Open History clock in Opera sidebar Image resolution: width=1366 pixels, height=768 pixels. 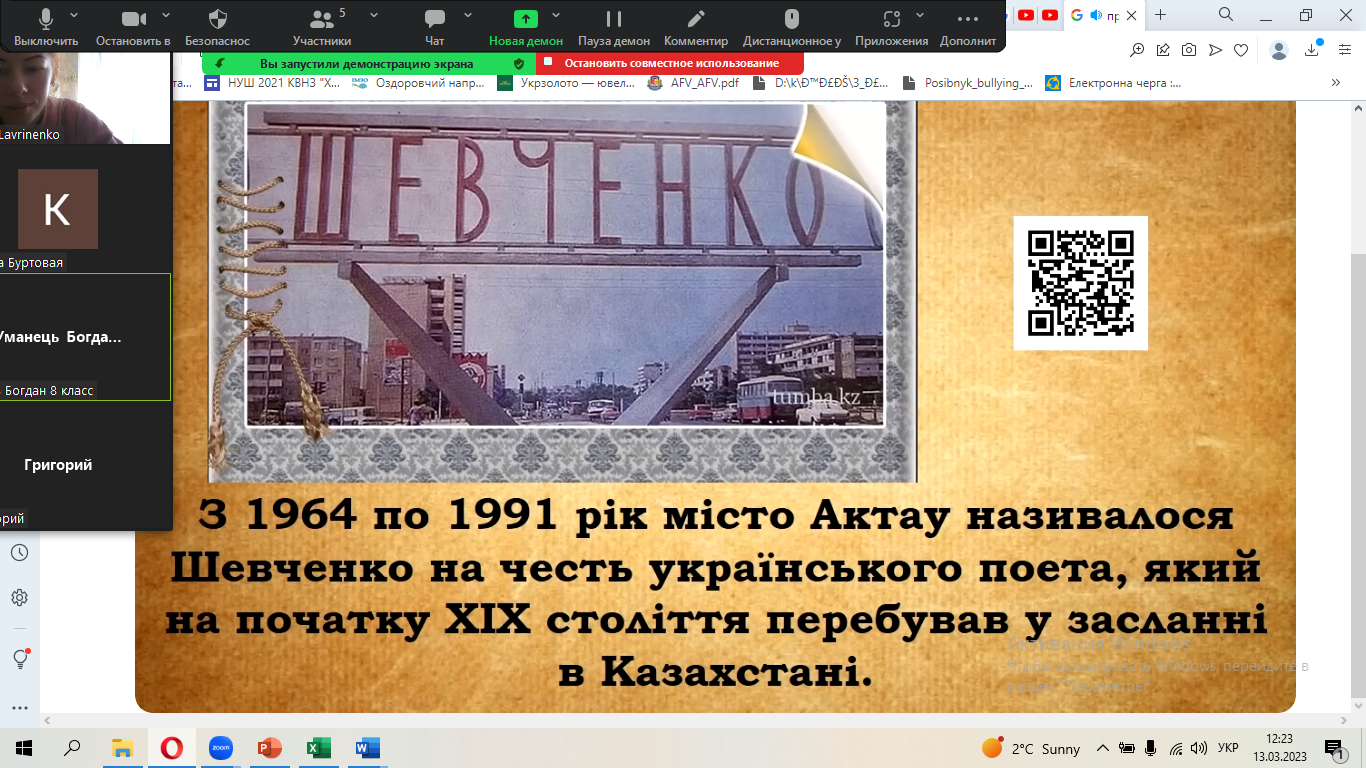point(19,553)
